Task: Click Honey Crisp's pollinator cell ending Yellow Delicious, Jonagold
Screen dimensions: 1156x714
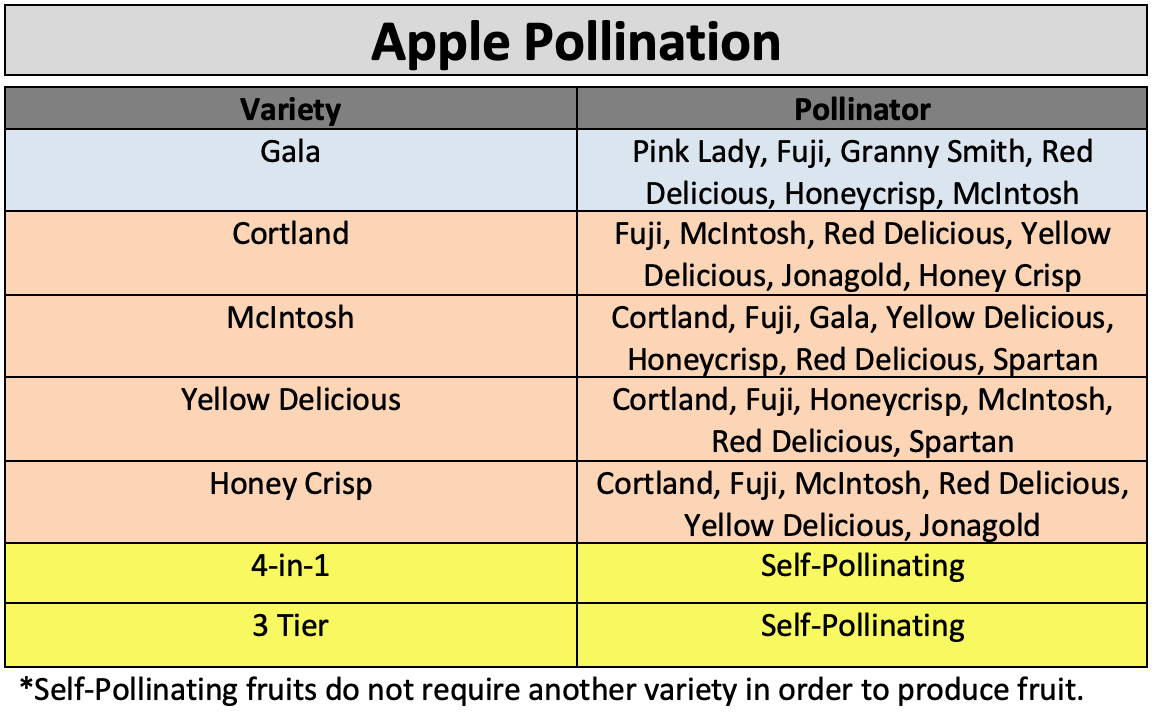Action: (x=862, y=502)
